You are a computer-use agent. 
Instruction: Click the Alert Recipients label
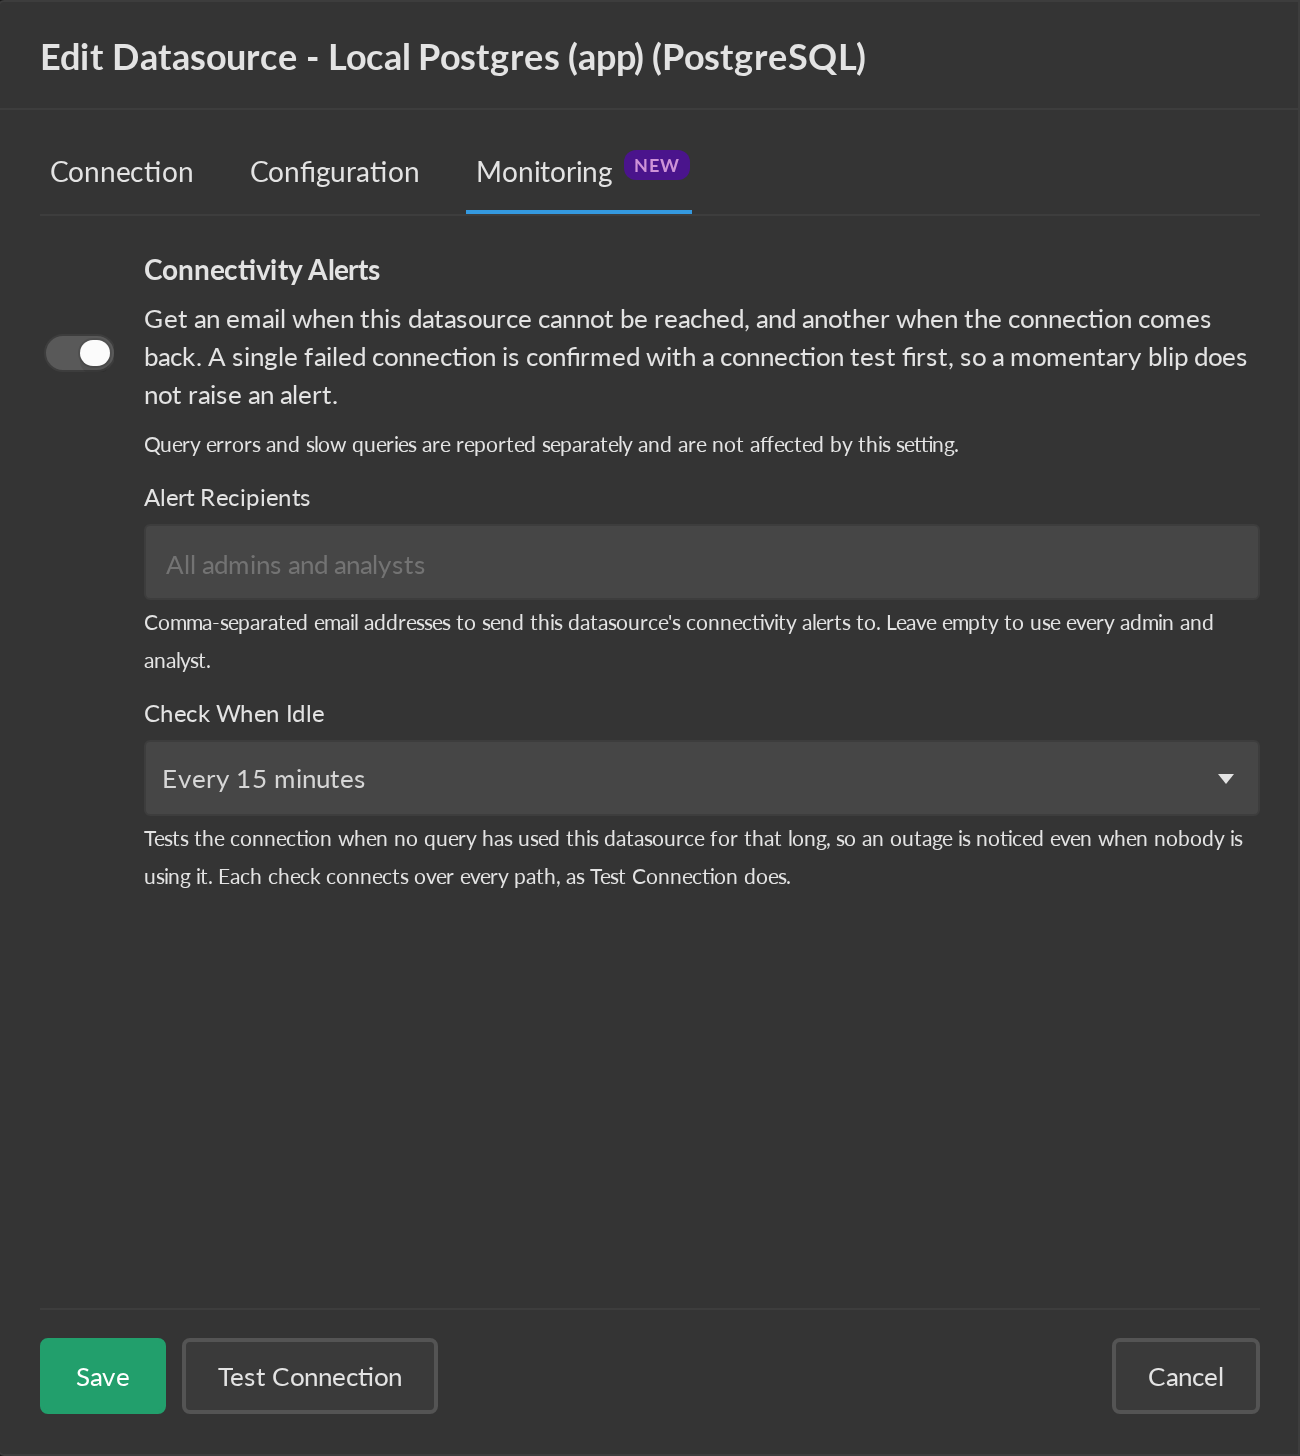[x=227, y=498]
